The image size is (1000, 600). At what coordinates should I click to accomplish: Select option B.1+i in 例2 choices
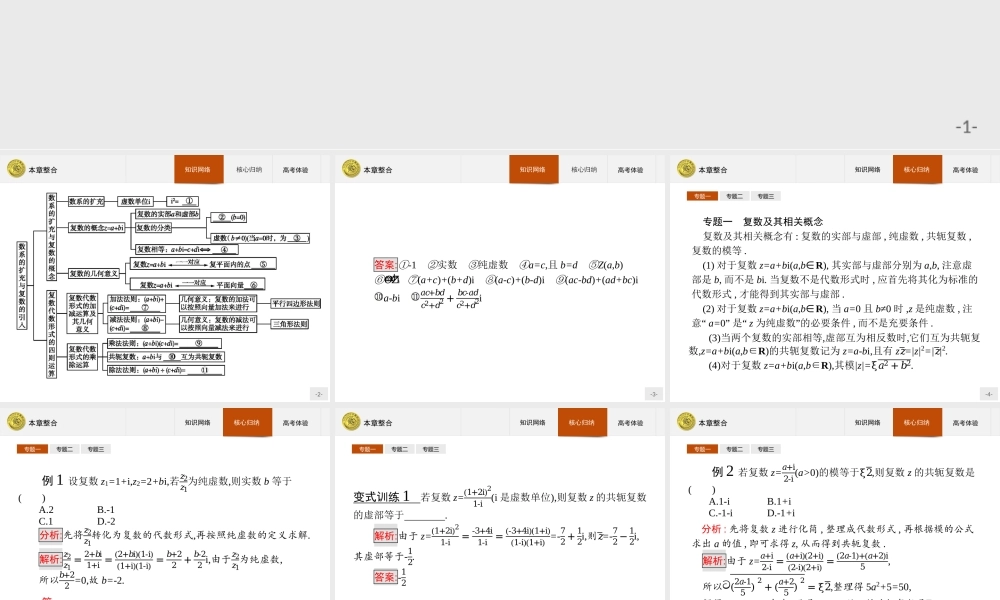pos(779,501)
